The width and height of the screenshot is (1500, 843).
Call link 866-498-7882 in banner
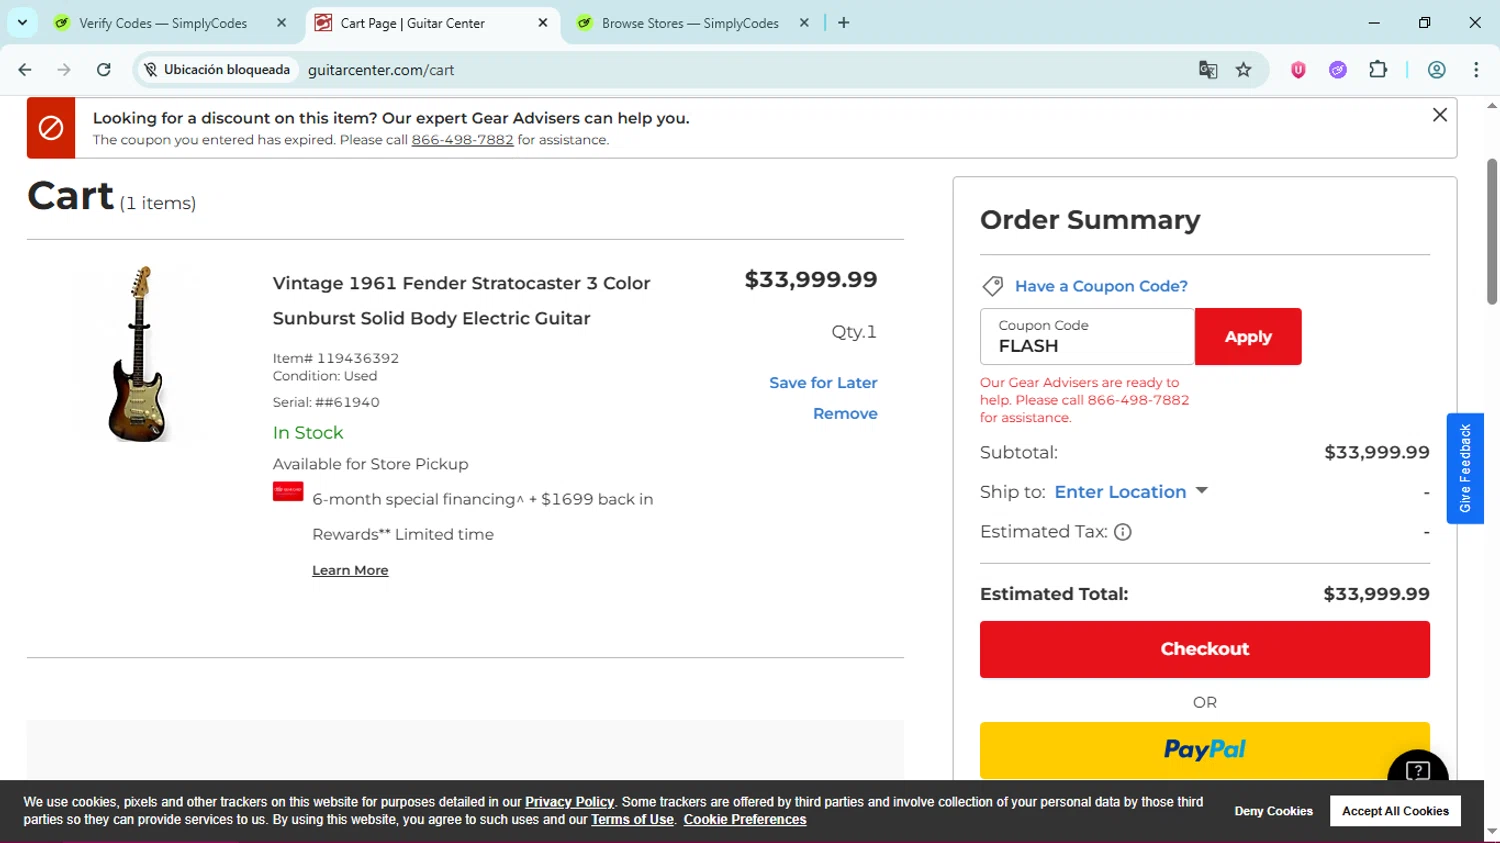point(462,140)
